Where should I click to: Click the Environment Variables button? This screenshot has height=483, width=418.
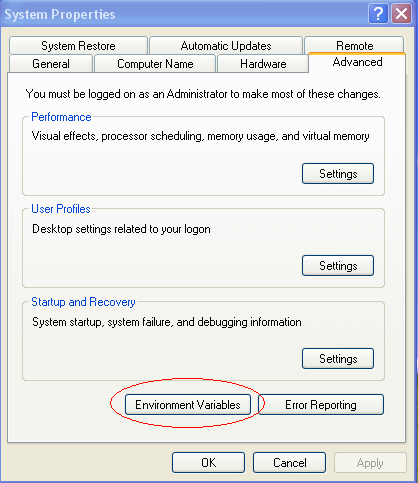click(188, 405)
